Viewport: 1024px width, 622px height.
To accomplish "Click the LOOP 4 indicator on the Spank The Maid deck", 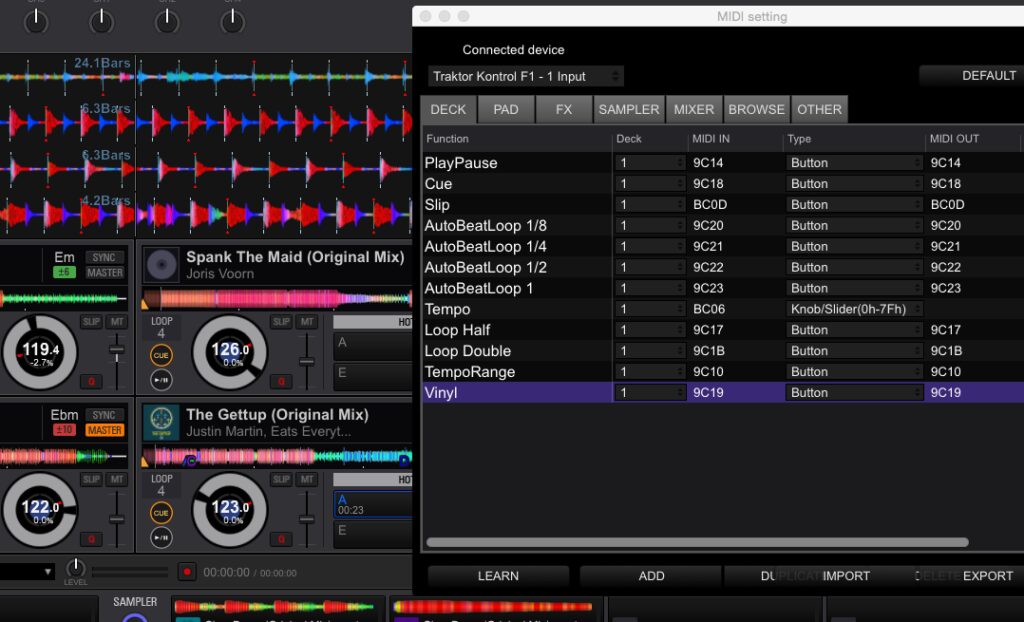I will click(161, 328).
